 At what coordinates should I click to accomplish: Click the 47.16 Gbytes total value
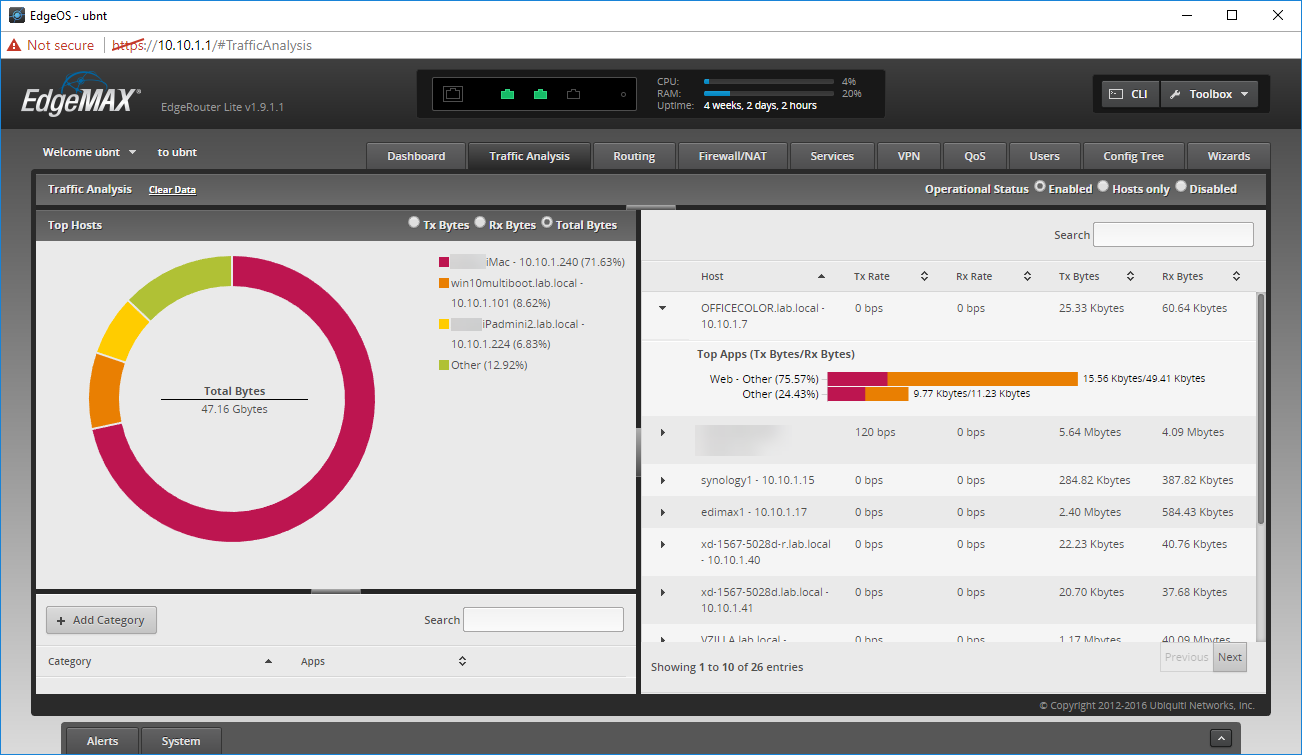(x=234, y=409)
